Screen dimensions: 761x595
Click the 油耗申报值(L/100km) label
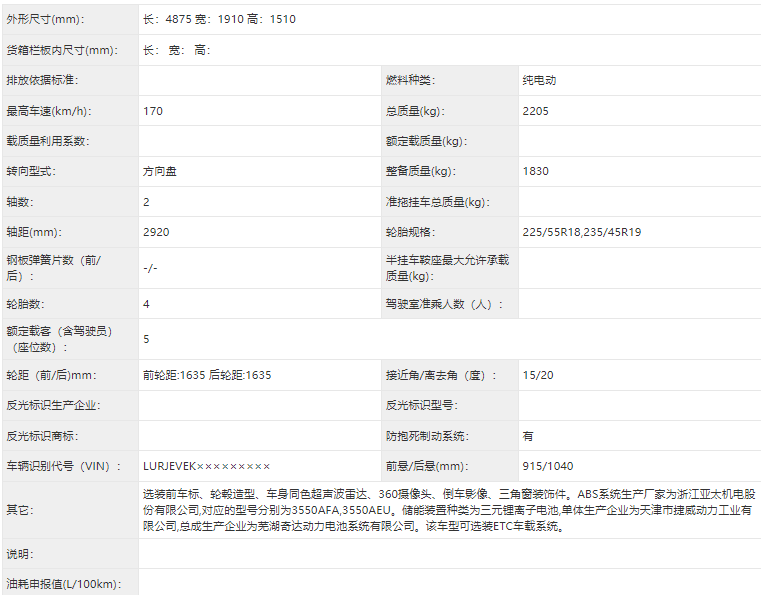tap(64, 584)
